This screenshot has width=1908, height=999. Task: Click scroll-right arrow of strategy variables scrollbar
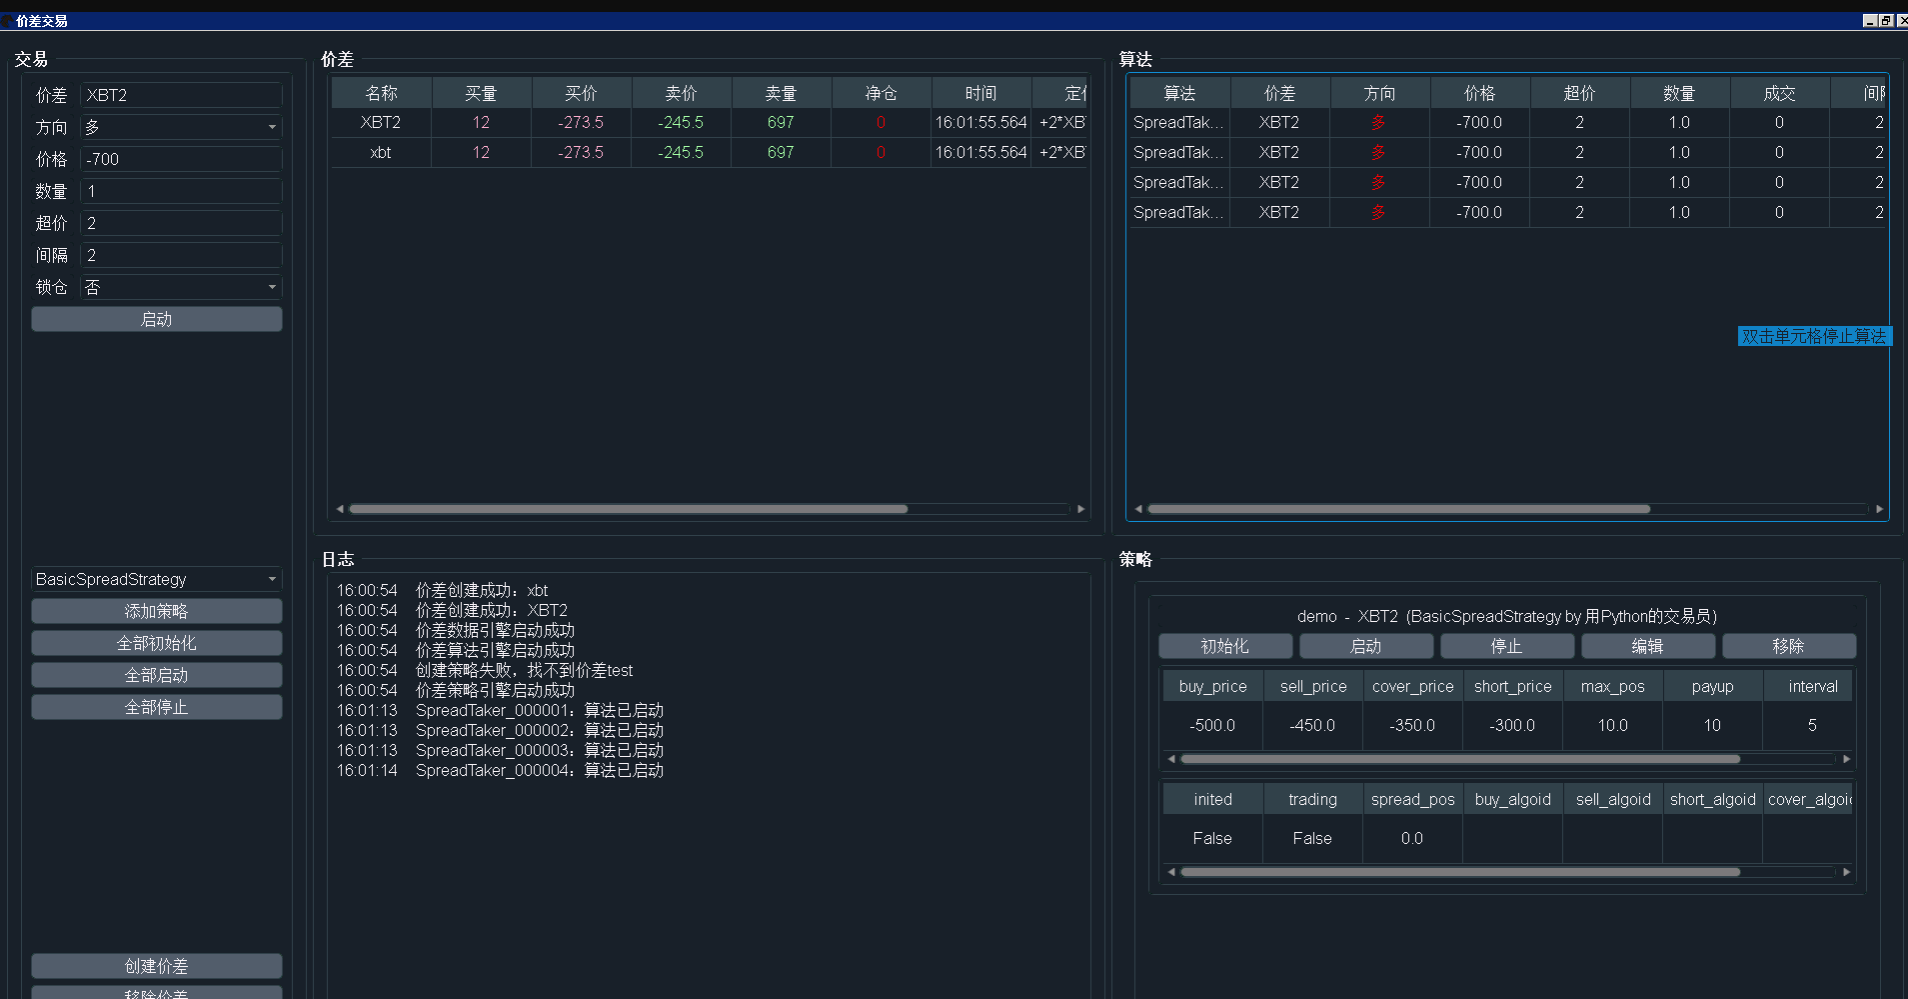pos(1847,872)
